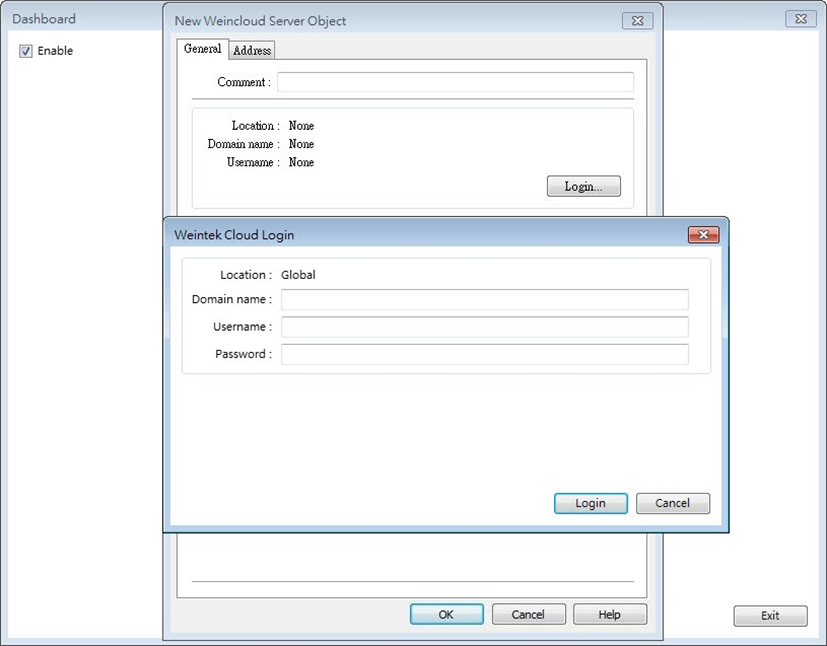Click the 'Location : None' value
Viewport: 827px width, 646px height.
(301, 126)
